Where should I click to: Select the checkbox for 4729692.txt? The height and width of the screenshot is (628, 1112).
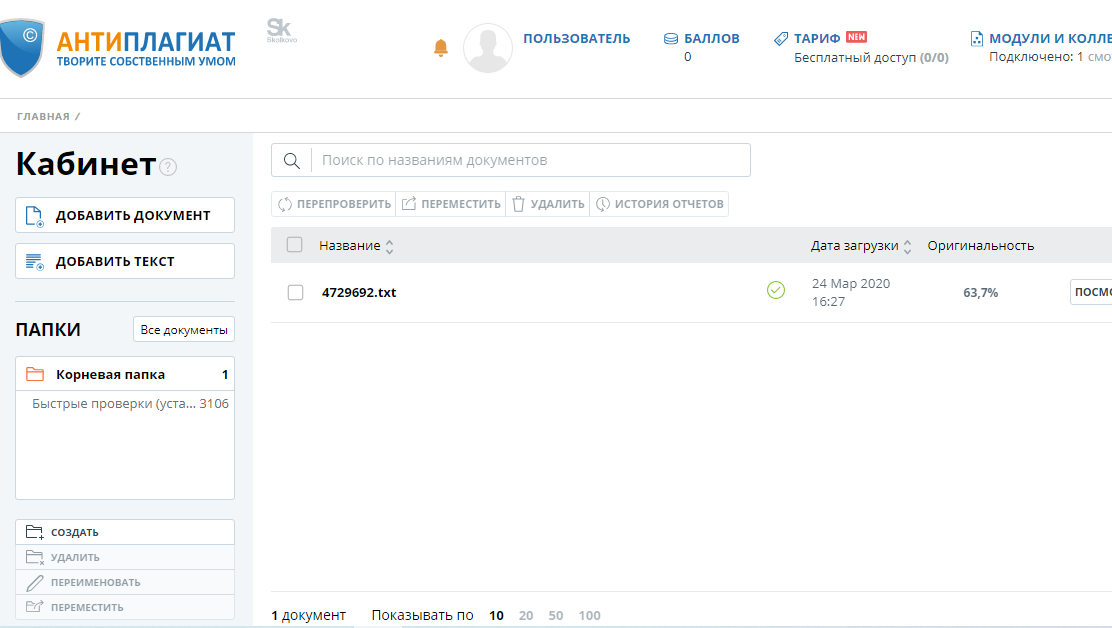coord(295,292)
